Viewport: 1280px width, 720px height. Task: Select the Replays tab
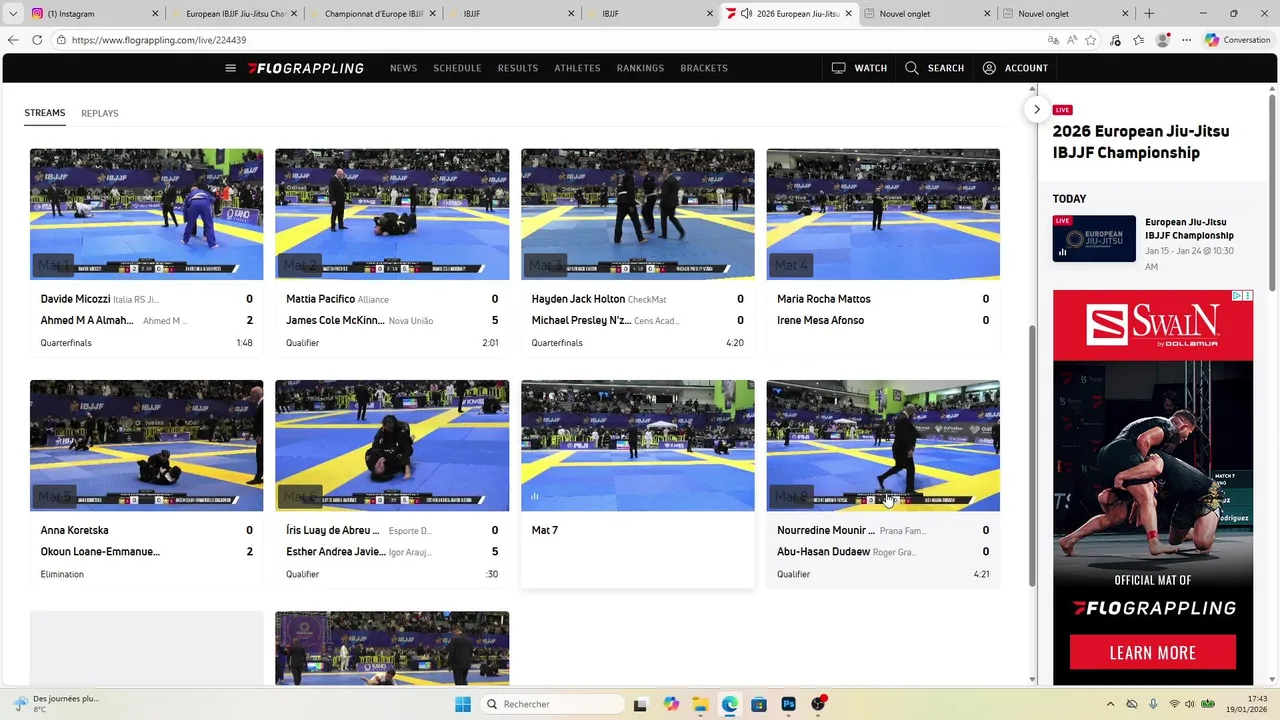(100, 113)
